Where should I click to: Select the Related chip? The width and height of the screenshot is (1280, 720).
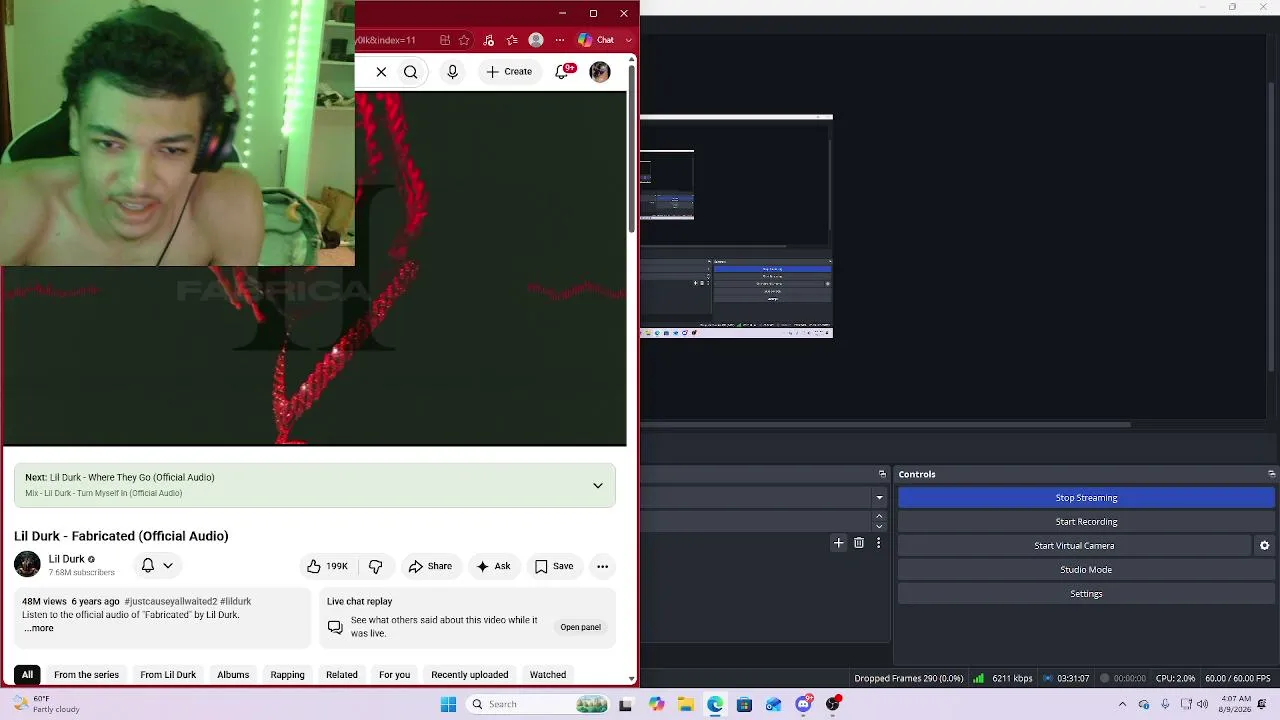[x=341, y=675]
